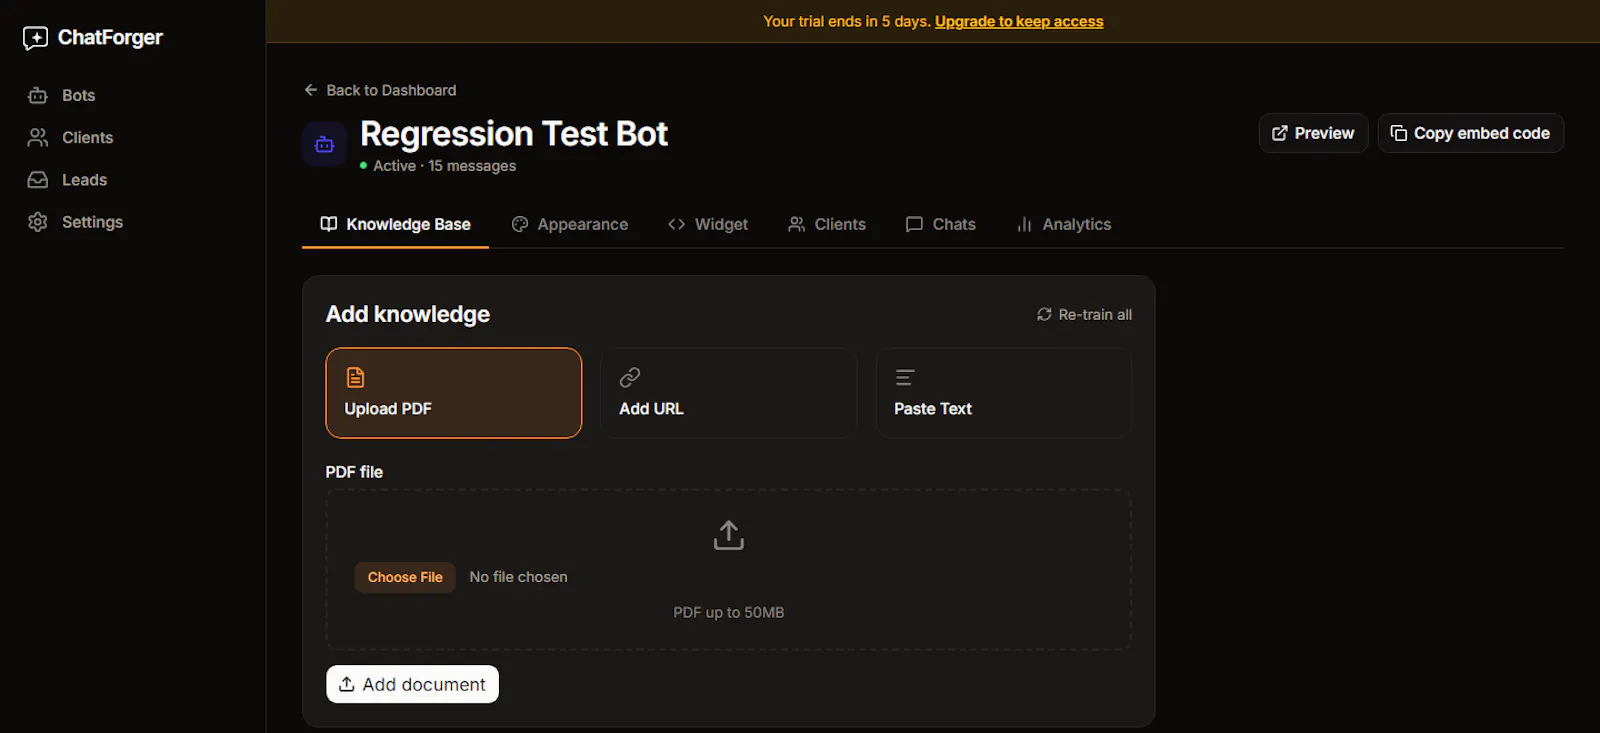Click the Widget code brackets icon
Screen dimensions: 1600x733
tap(677, 224)
